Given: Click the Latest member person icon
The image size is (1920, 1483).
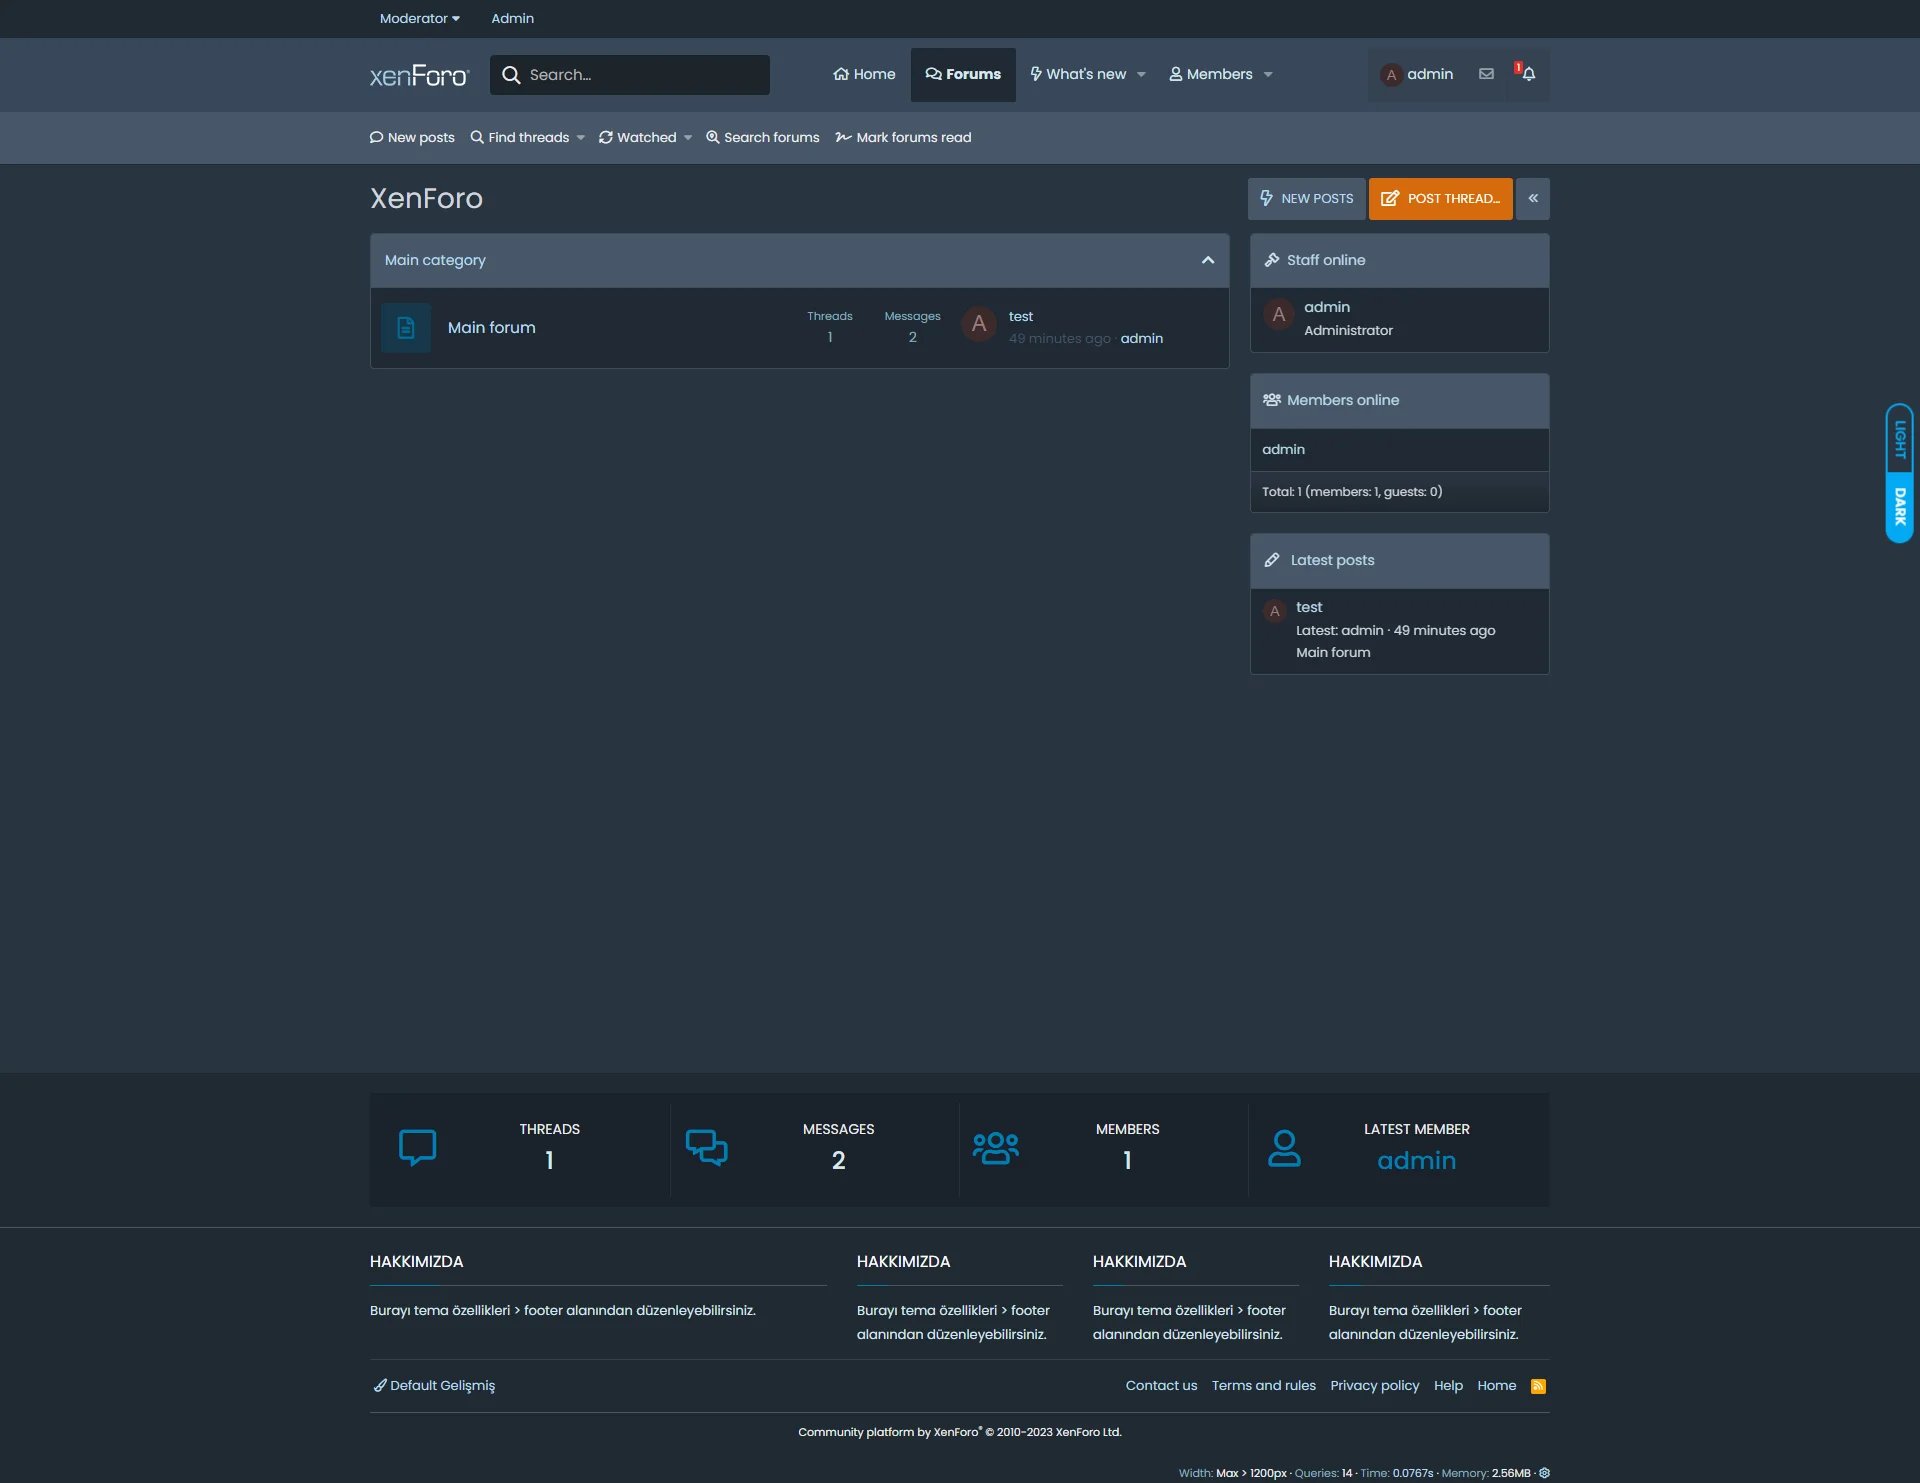Looking at the screenshot, I should pyautogui.click(x=1284, y=1147).
